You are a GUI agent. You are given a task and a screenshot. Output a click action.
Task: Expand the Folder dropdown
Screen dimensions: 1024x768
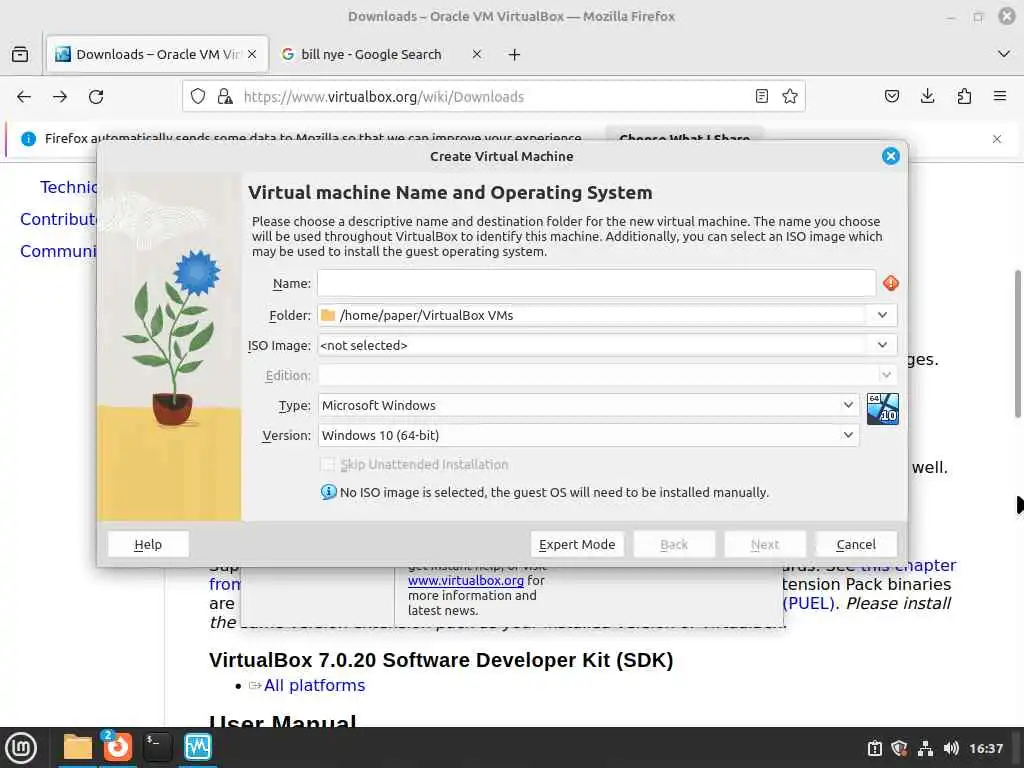(882, 315)
